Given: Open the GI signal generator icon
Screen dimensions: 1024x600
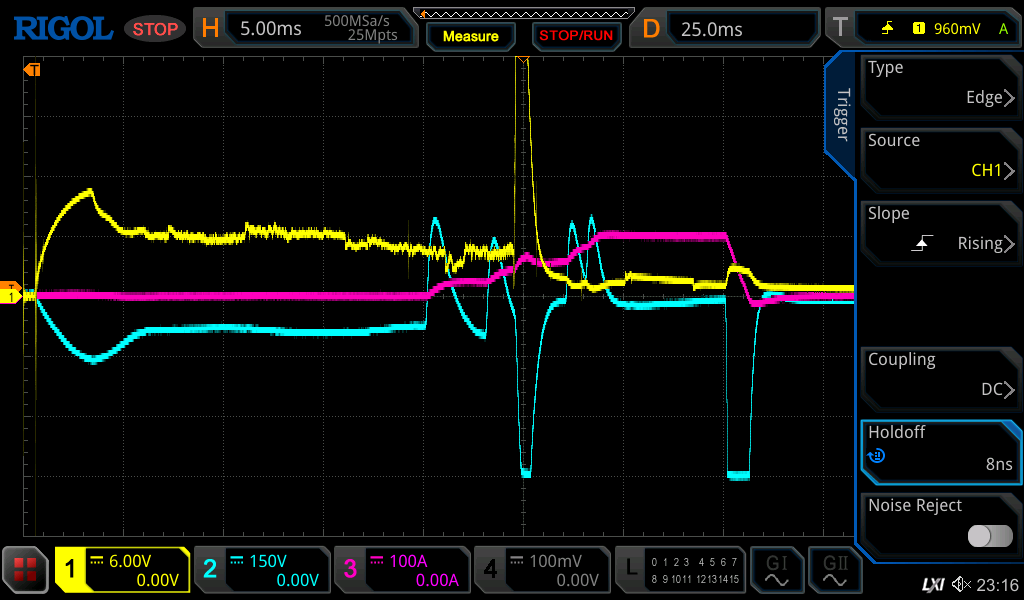Looking at the screenshot, I should click(x=777, y=570).
